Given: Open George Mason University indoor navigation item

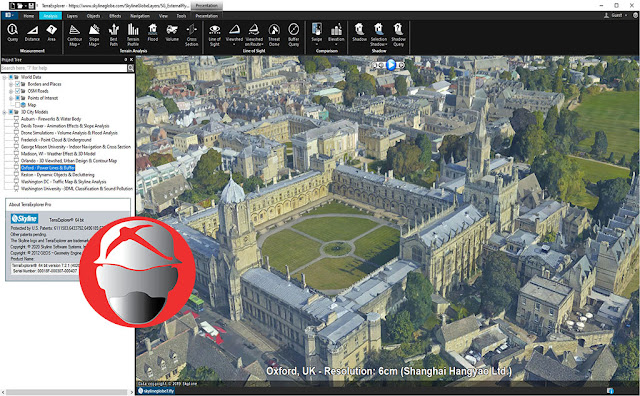Looking at the screenshot, I should coord(76,147).
